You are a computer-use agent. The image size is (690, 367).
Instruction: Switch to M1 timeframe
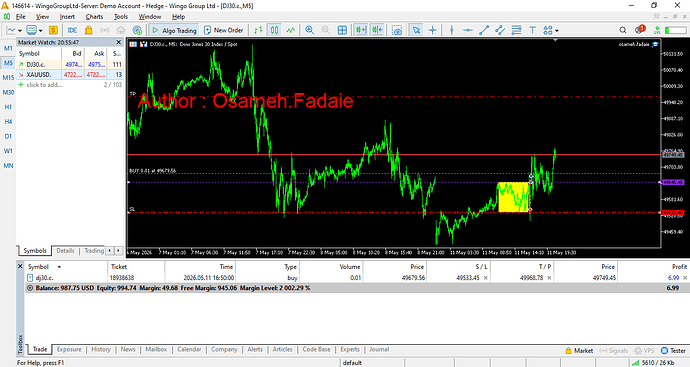(x=8, y=48)
